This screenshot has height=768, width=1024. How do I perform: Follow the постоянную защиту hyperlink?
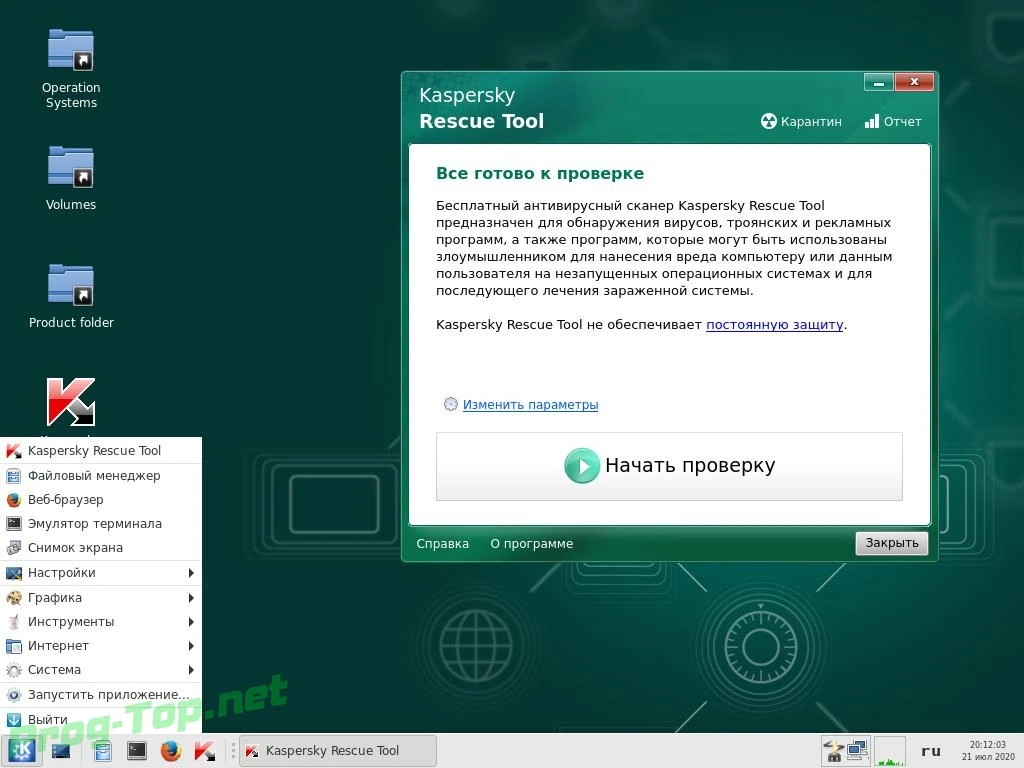[775, 325]
